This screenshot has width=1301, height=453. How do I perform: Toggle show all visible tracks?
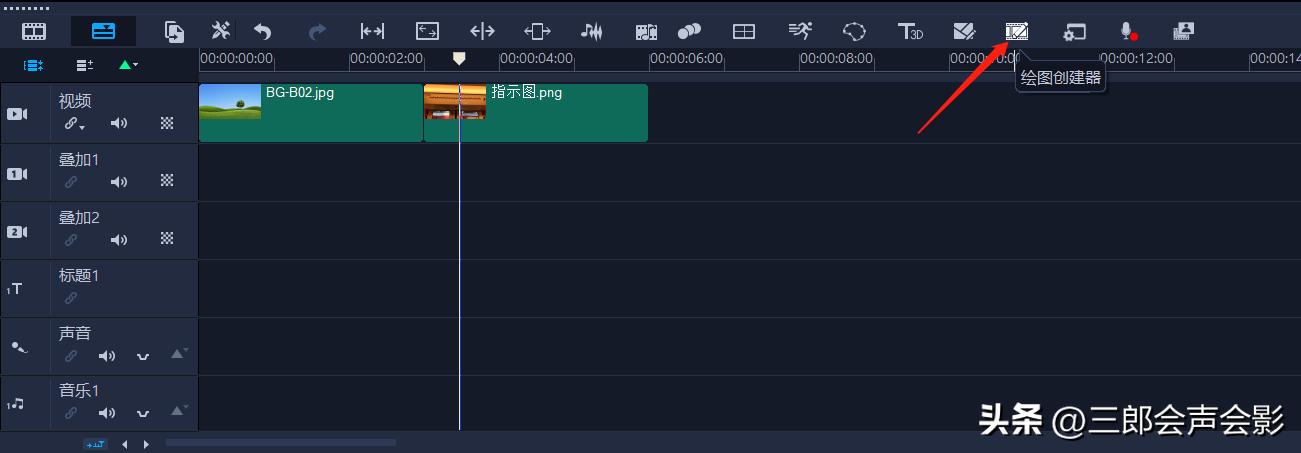click(x=34, y=65)
